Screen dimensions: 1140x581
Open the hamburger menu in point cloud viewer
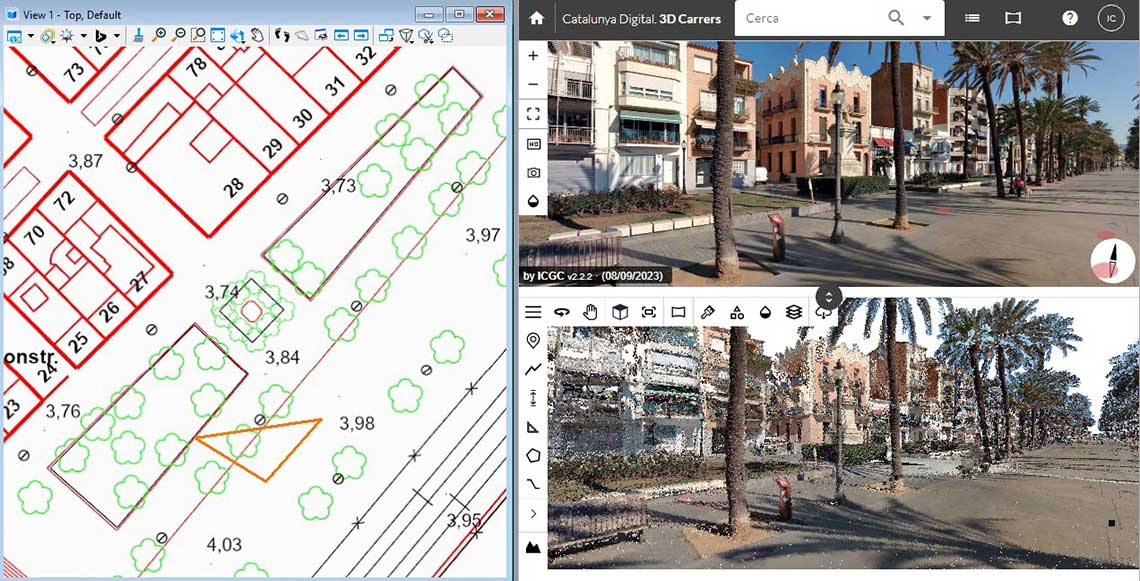(533, 311)
